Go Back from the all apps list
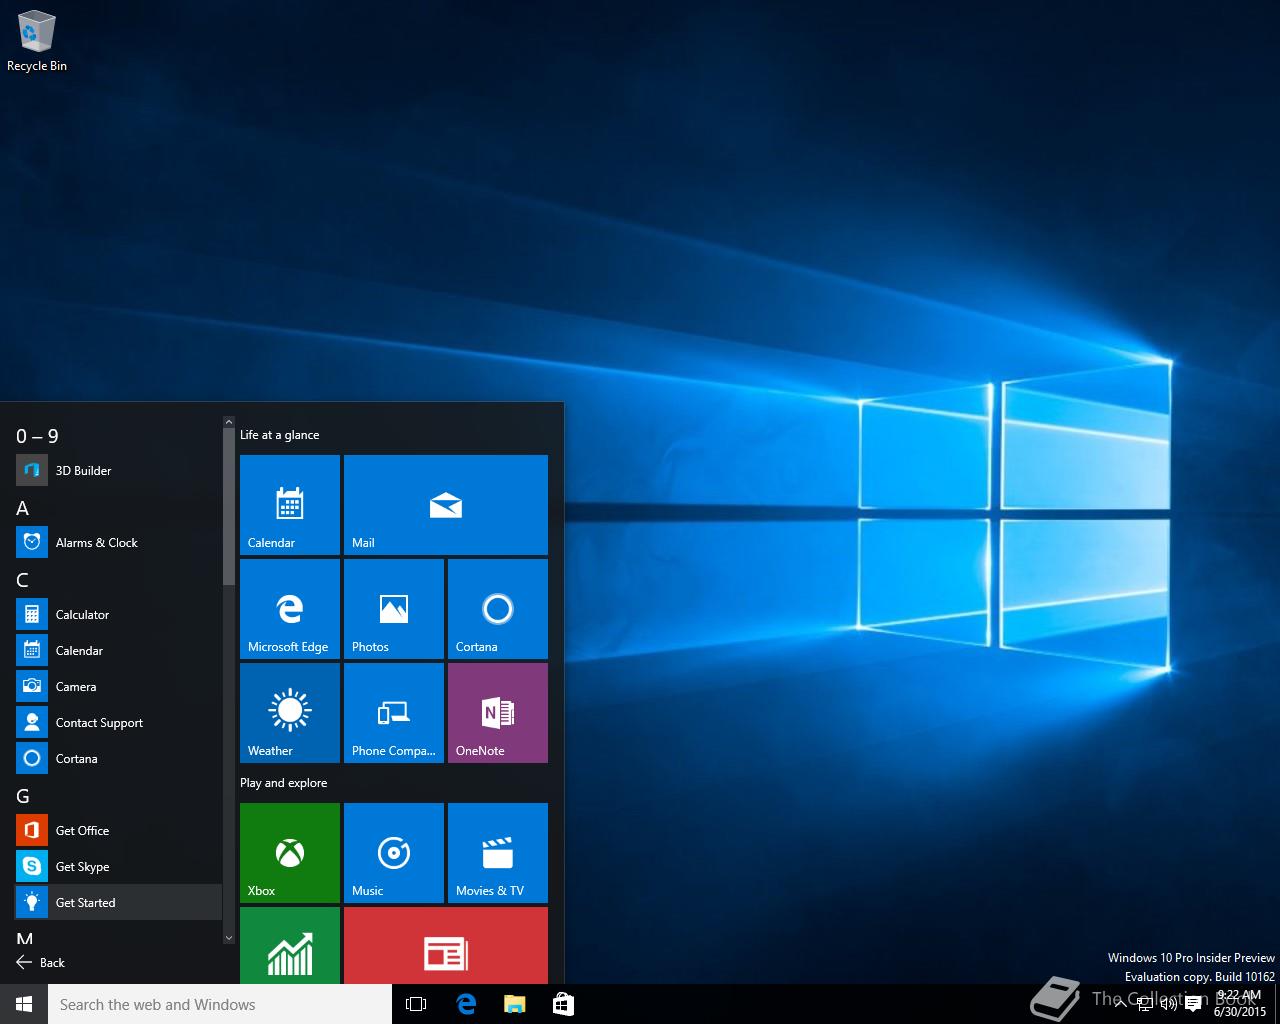Image resolution: width=1280 pixels, height=1024 pixels. 40,962
